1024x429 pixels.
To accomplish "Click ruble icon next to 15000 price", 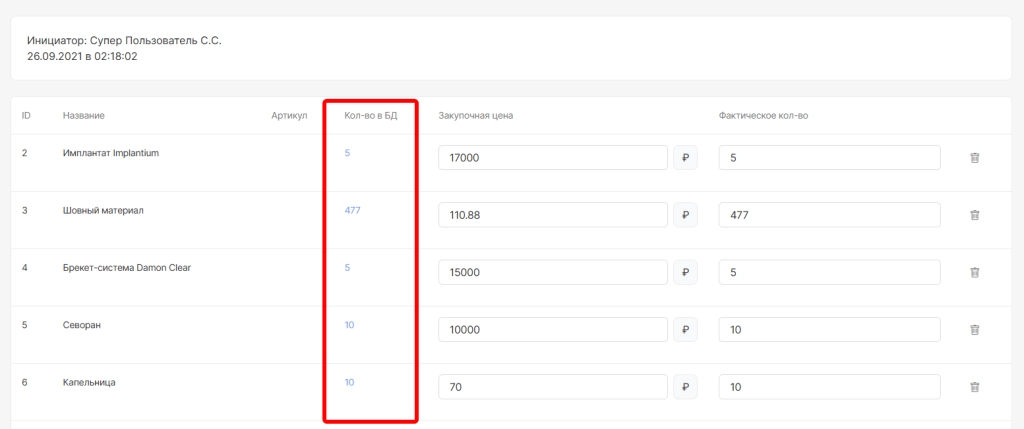I will click(x=685, y=273).
